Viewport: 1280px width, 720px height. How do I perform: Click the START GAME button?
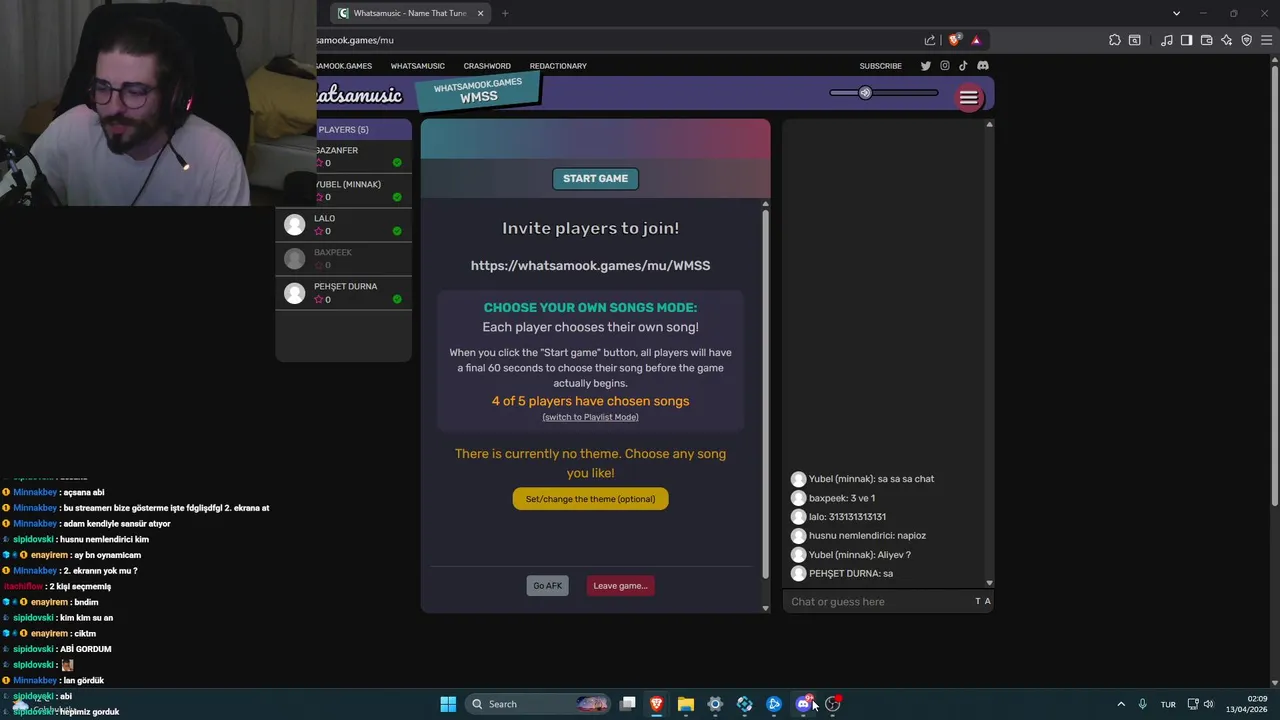point(595,179)
